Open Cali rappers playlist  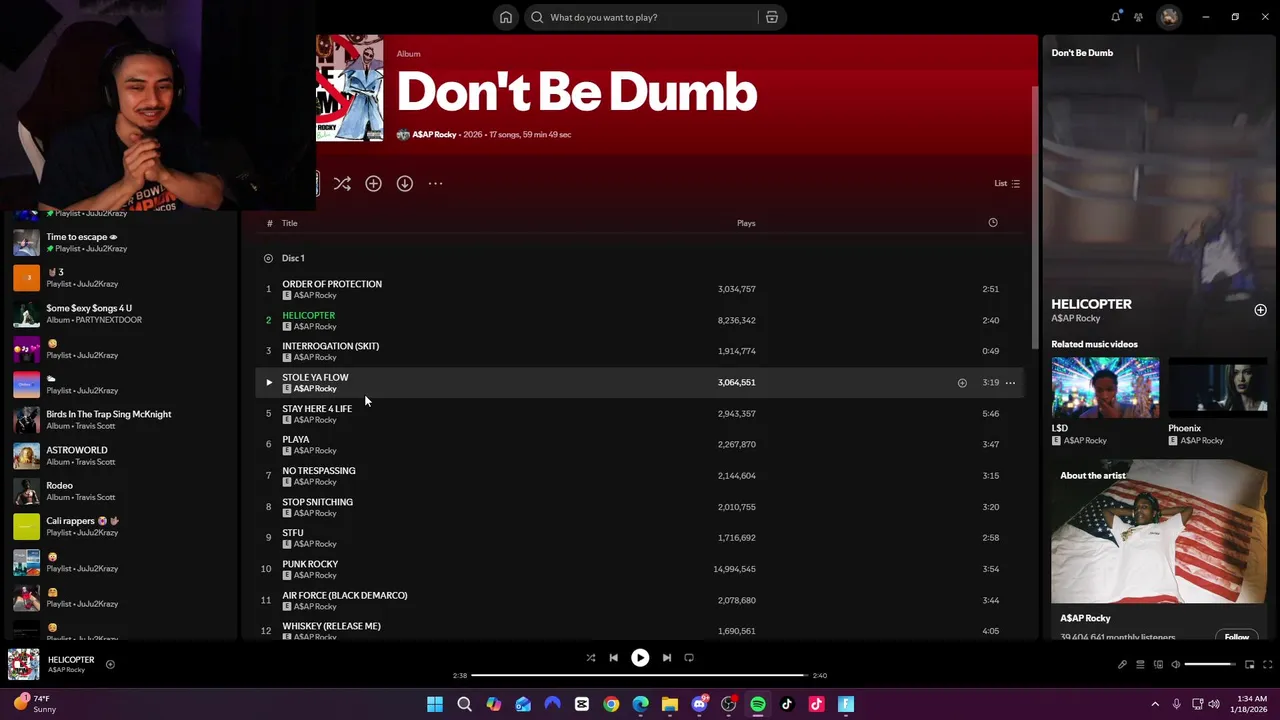point(120,526)
